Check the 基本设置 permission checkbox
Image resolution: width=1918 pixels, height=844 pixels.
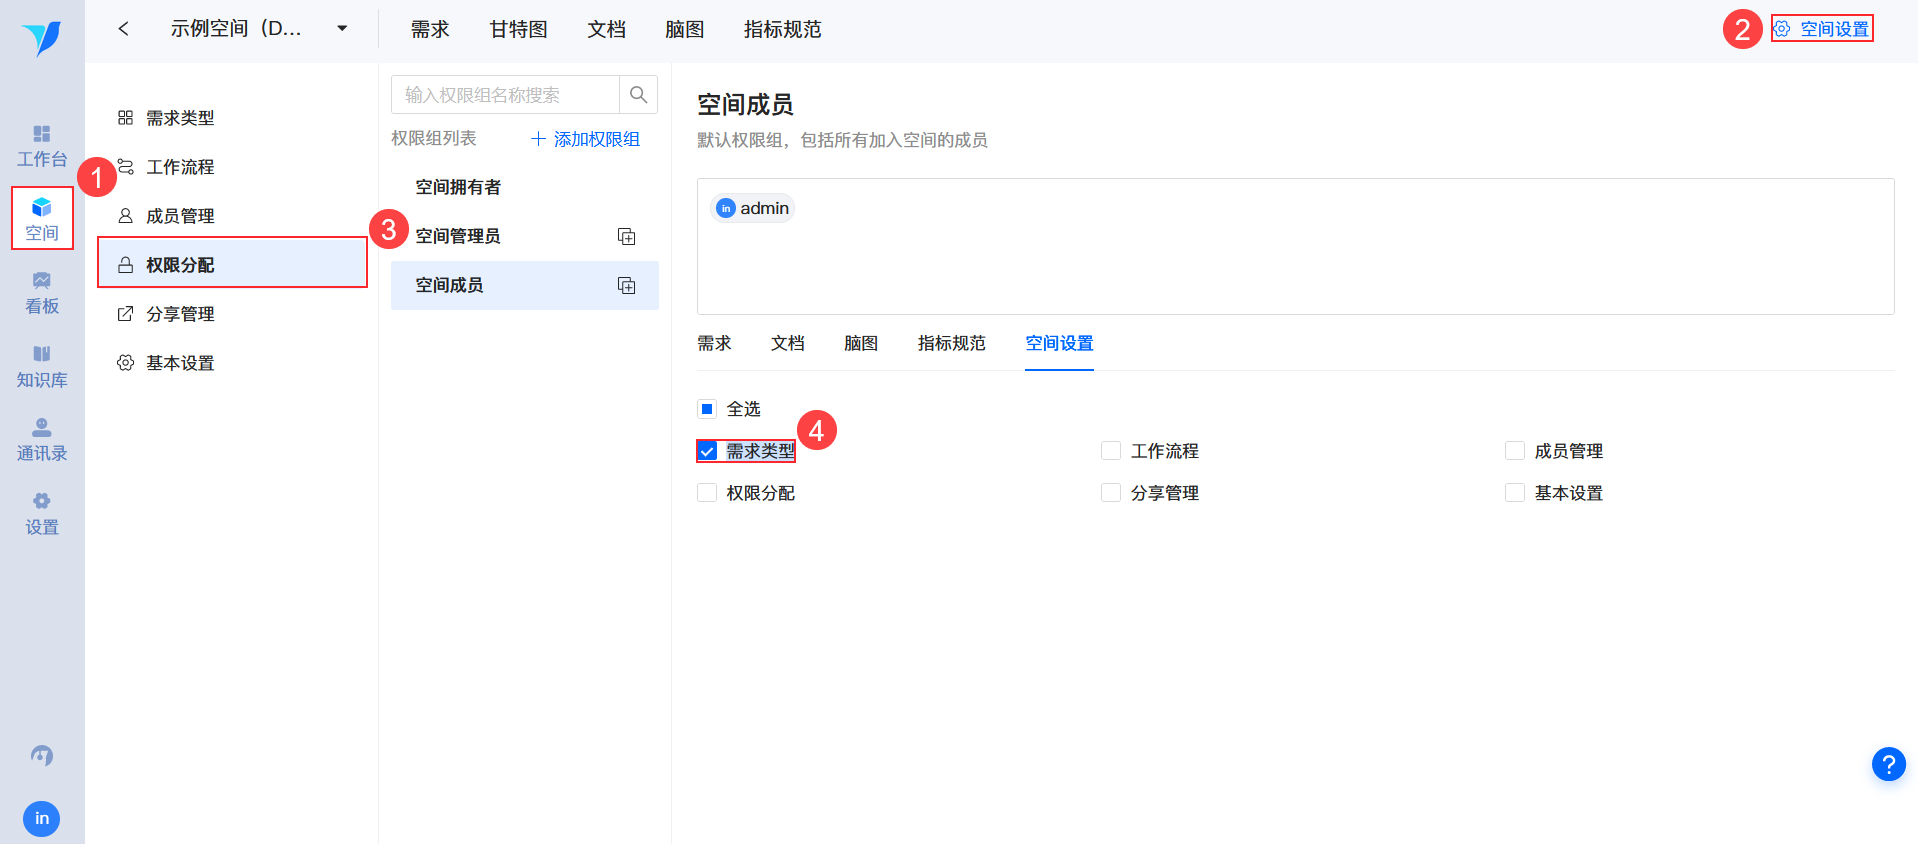1515,493
